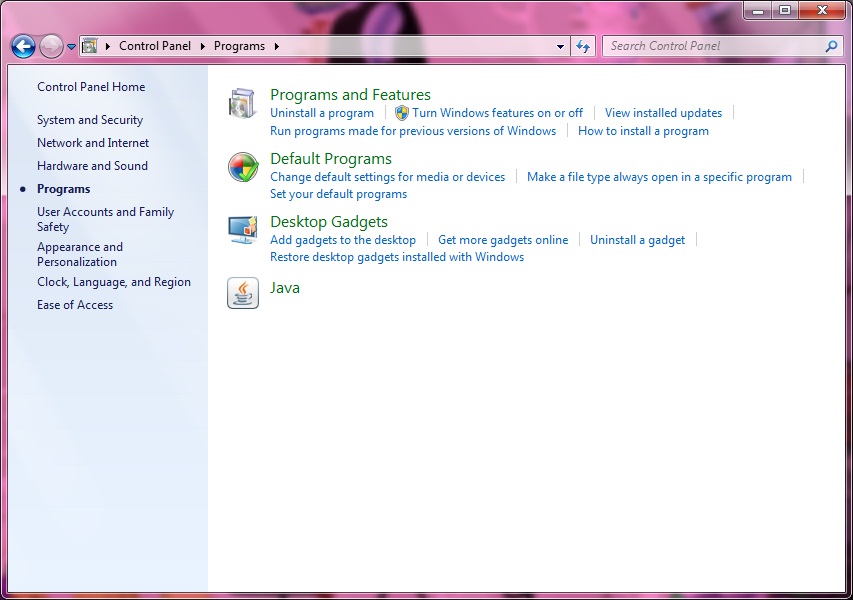The image size is (853, 600).
Task: Maximize the Control Panel window
Action: (x=785, y=10)
